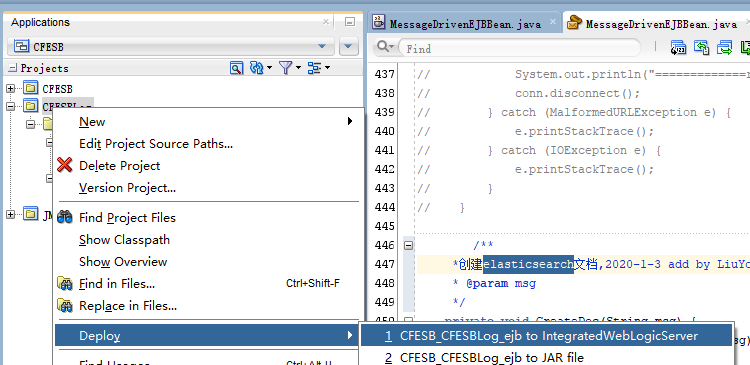Open the display options dropdown arrow

[327, 68]
